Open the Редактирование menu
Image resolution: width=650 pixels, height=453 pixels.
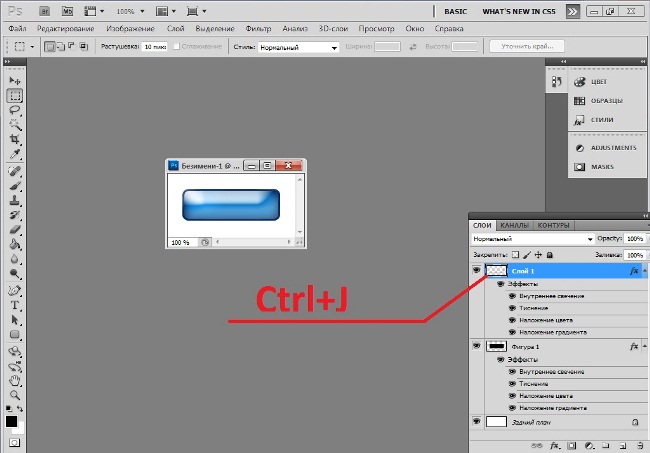pyautogui.click(x=65, y=29)
